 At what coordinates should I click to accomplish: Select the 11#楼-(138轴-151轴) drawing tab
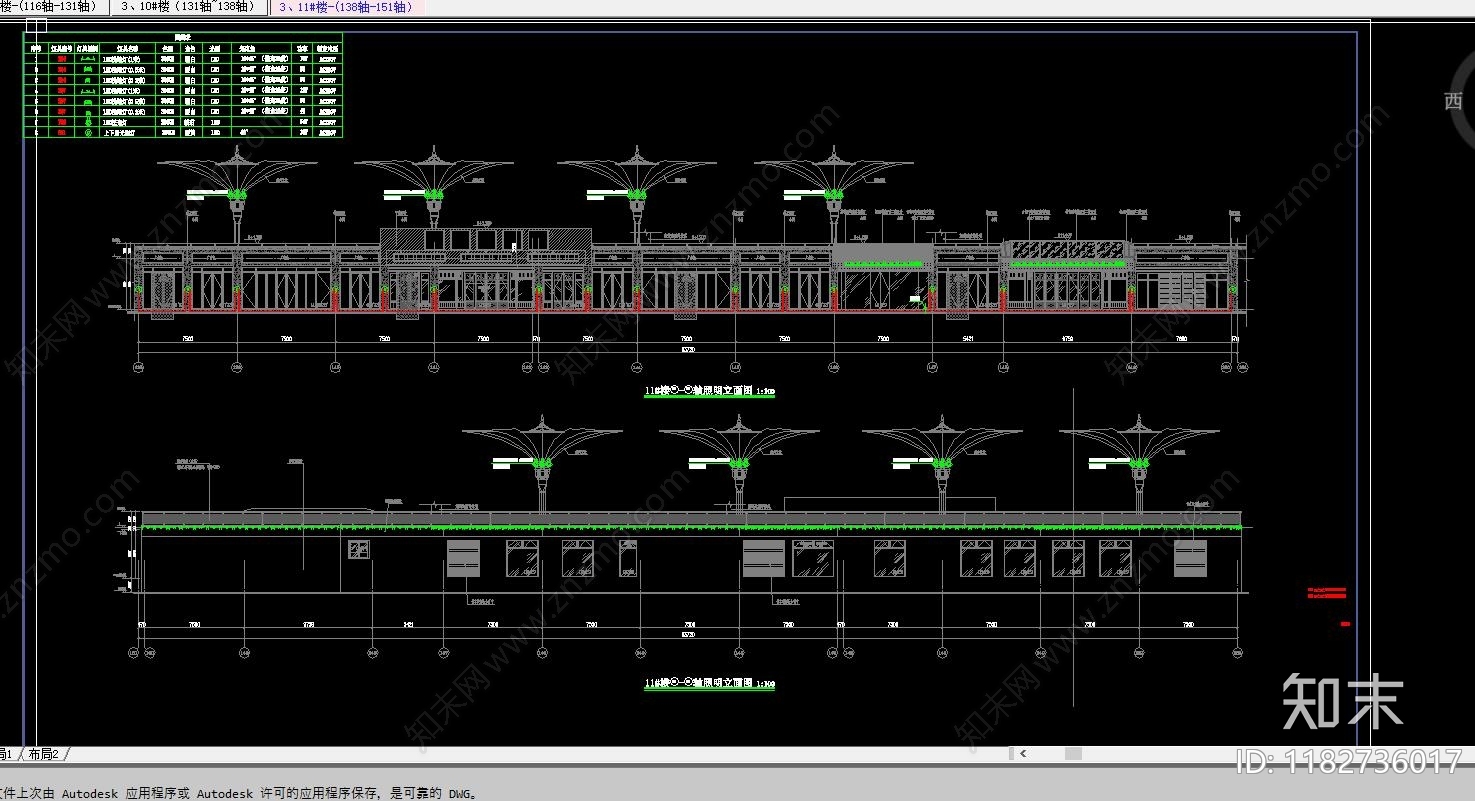(347, 7)
